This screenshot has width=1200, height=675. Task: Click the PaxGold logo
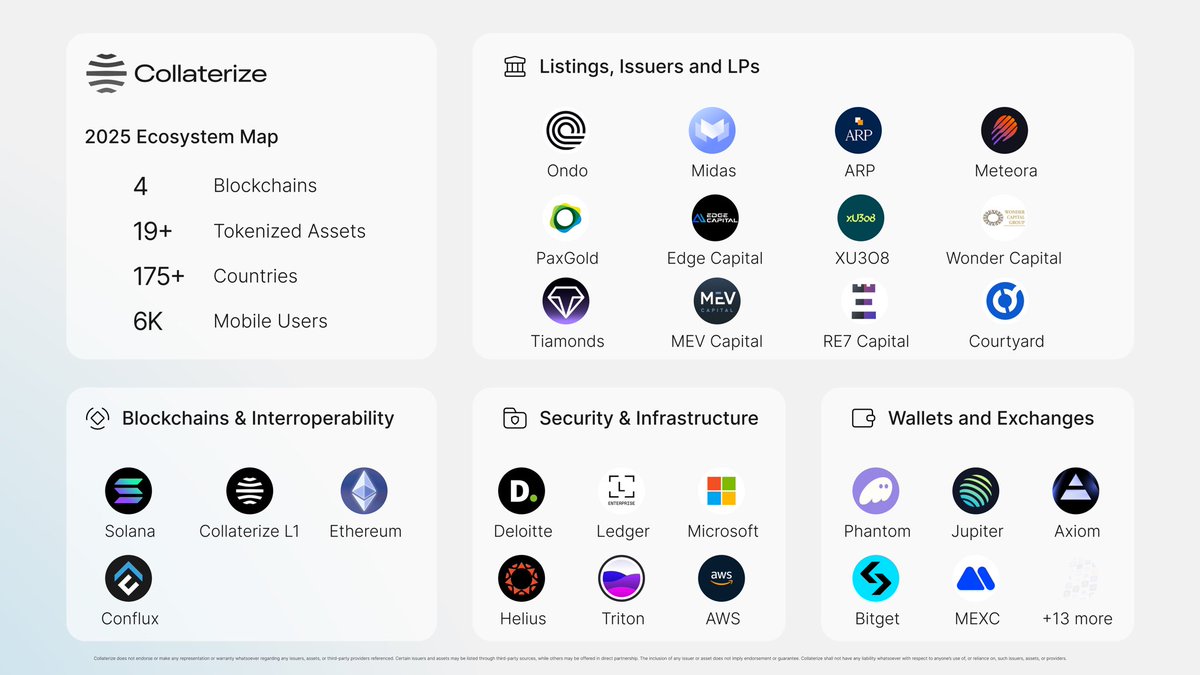[x=566, y=218]
